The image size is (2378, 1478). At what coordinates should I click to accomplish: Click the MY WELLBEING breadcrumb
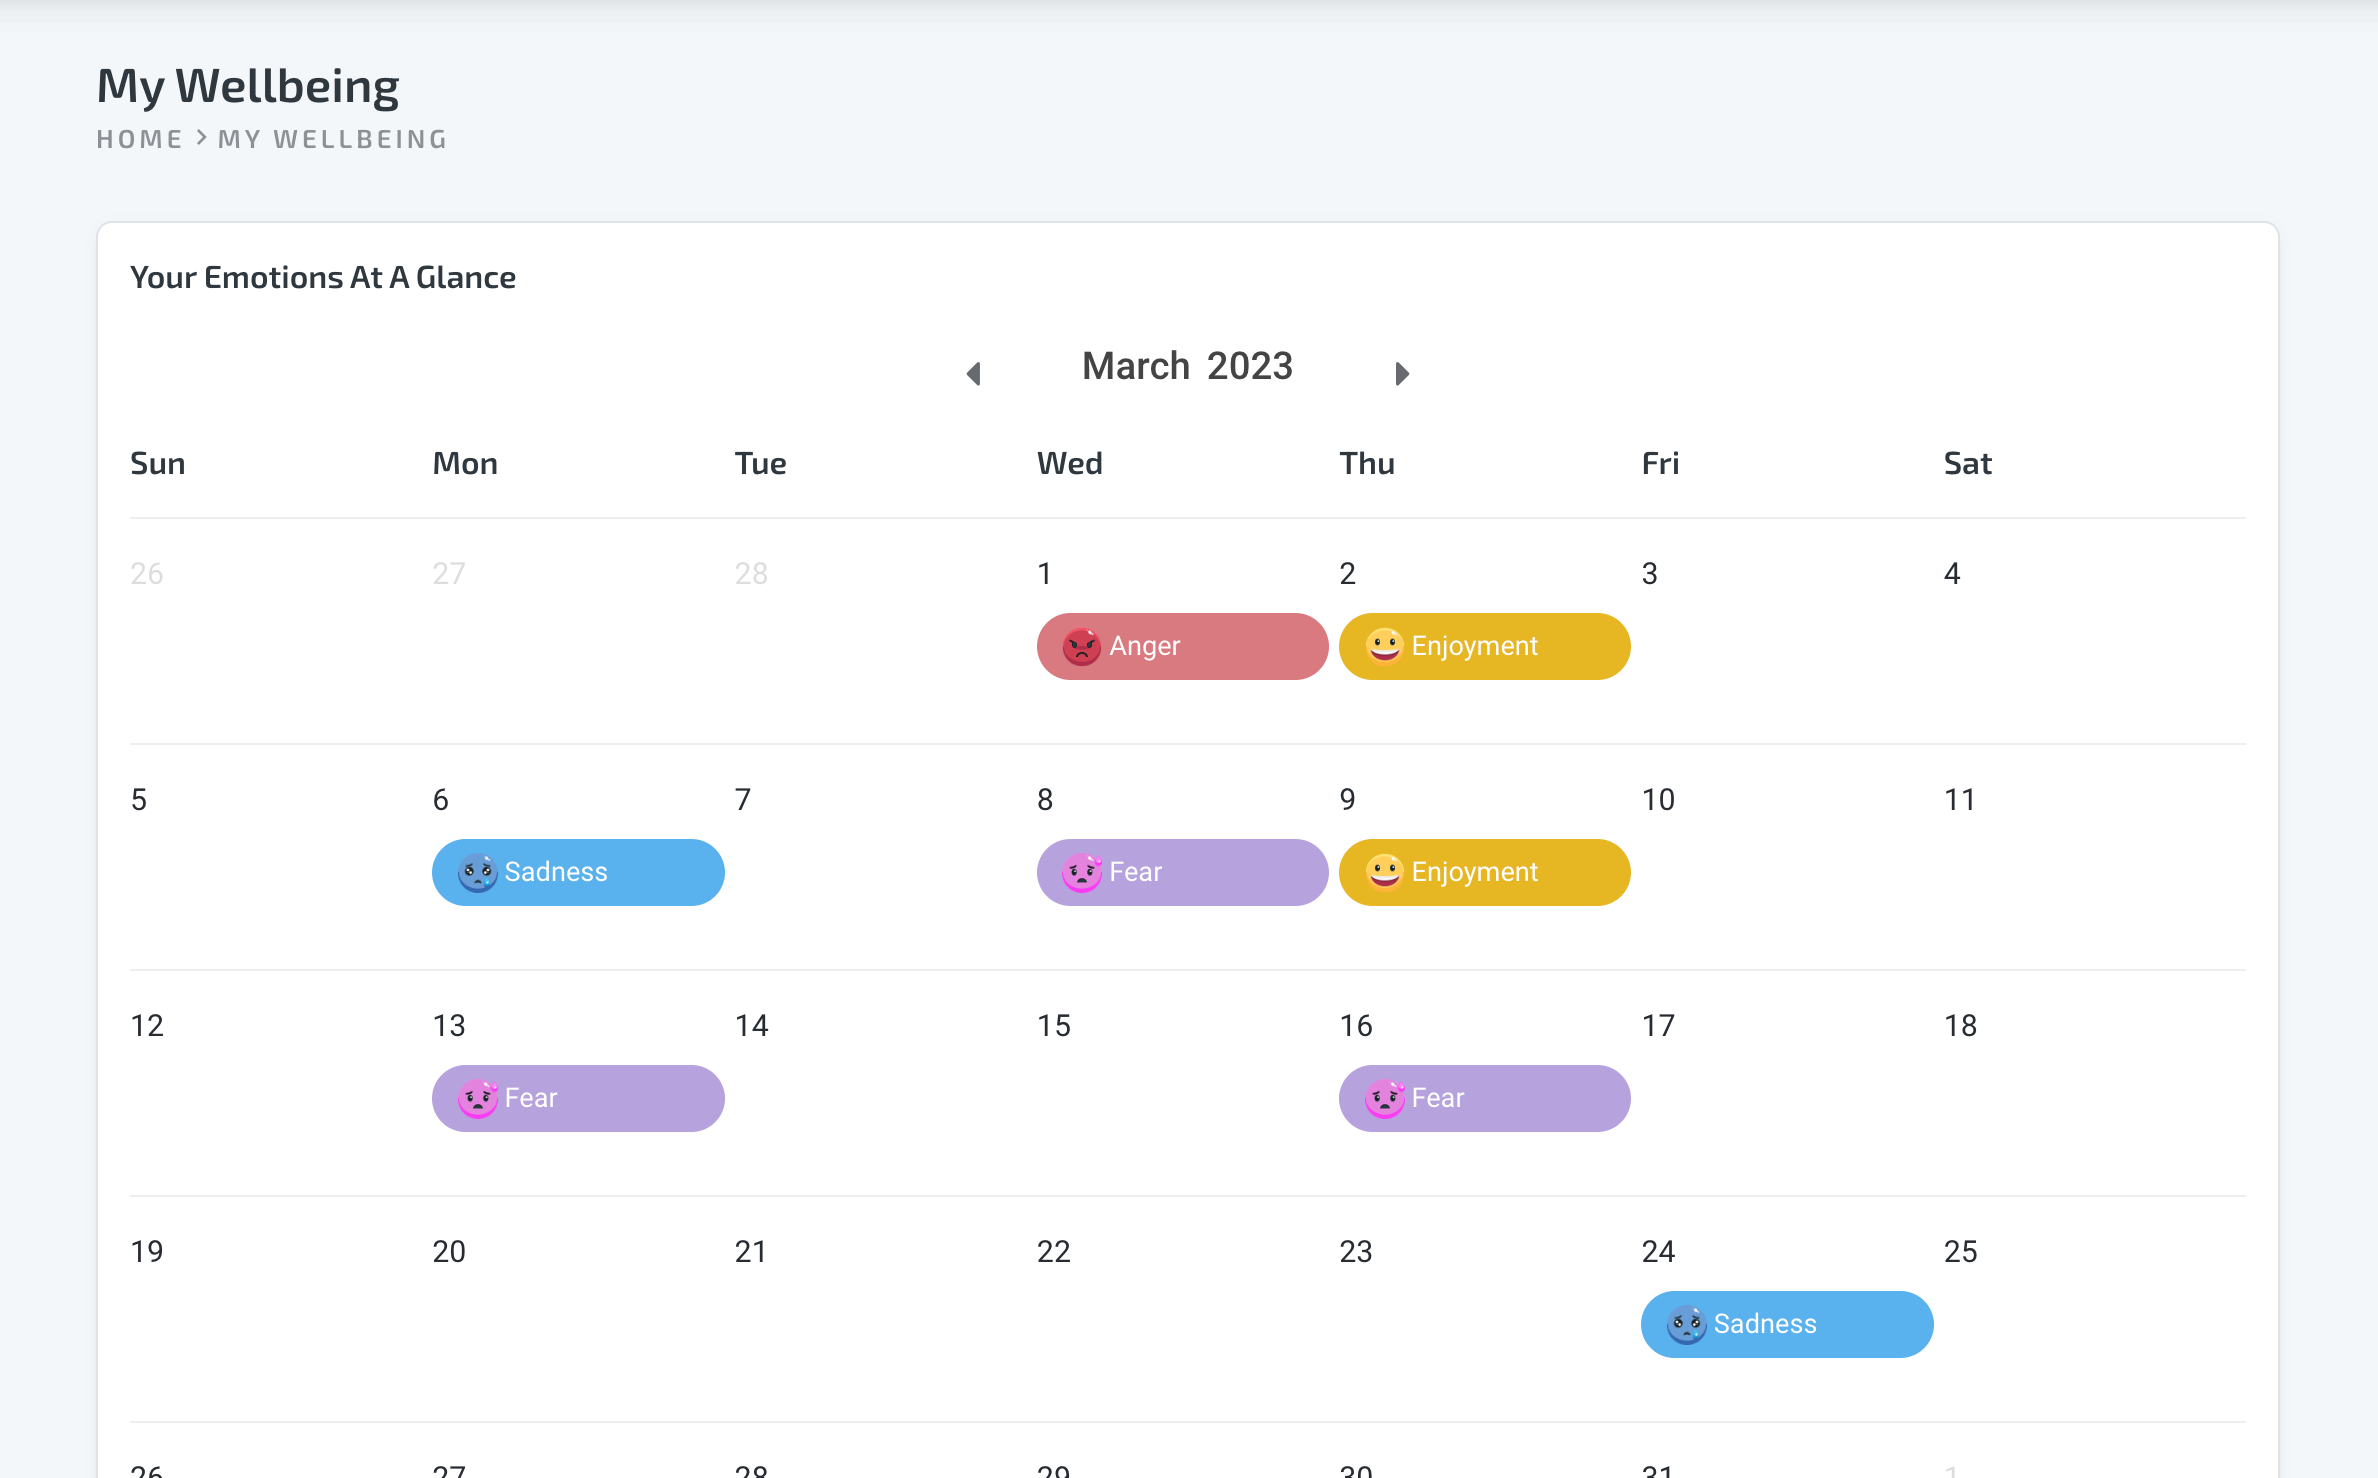pos(332,139)
